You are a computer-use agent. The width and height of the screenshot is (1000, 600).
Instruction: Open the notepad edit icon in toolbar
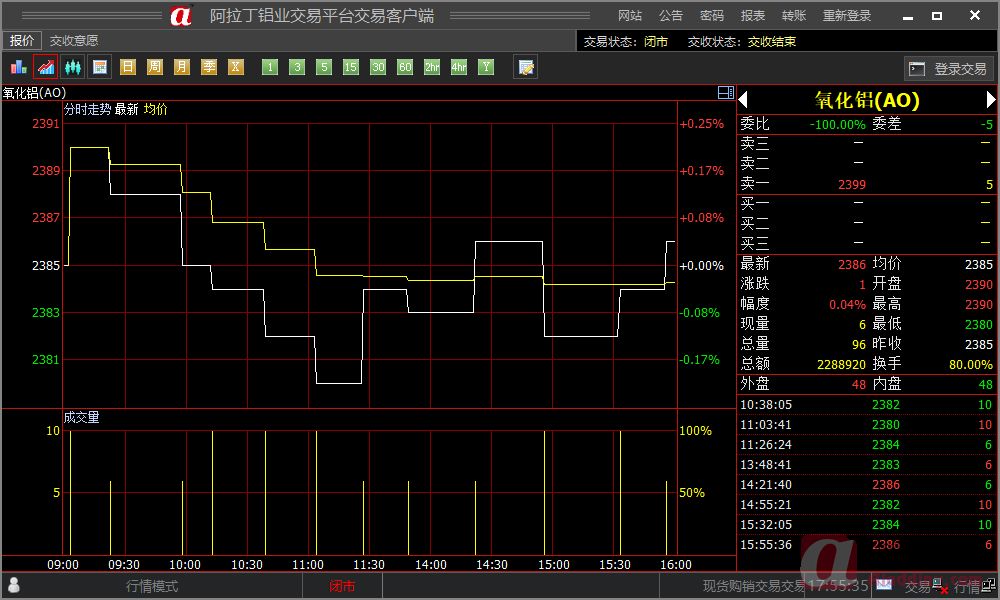(x=526, y=67)
